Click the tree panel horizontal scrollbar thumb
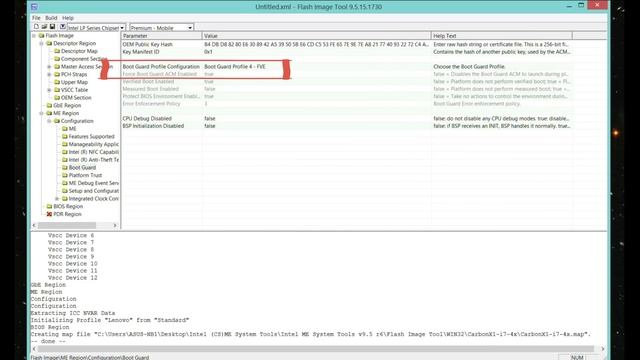The height and width of the screenshot is (360, 640). 67,225
